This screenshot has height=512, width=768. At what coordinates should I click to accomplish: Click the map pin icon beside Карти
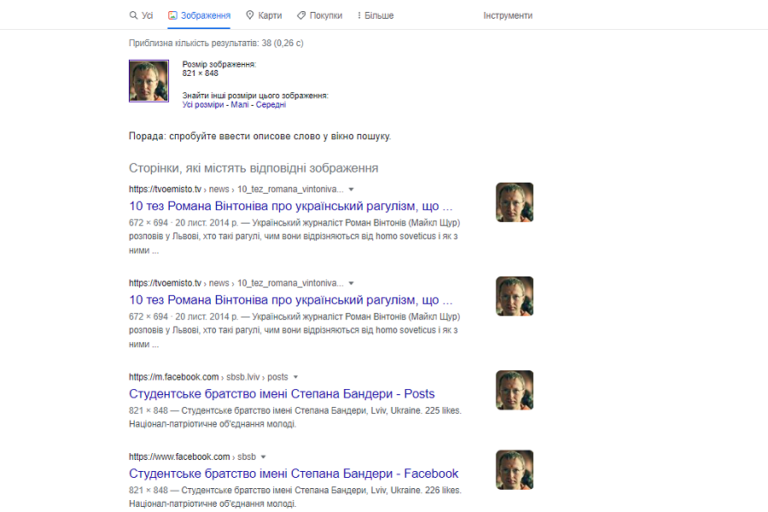250,15
